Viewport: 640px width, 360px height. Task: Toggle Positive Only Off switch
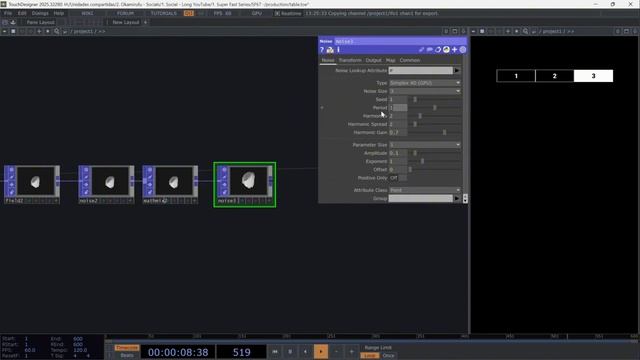pos(398,178)
